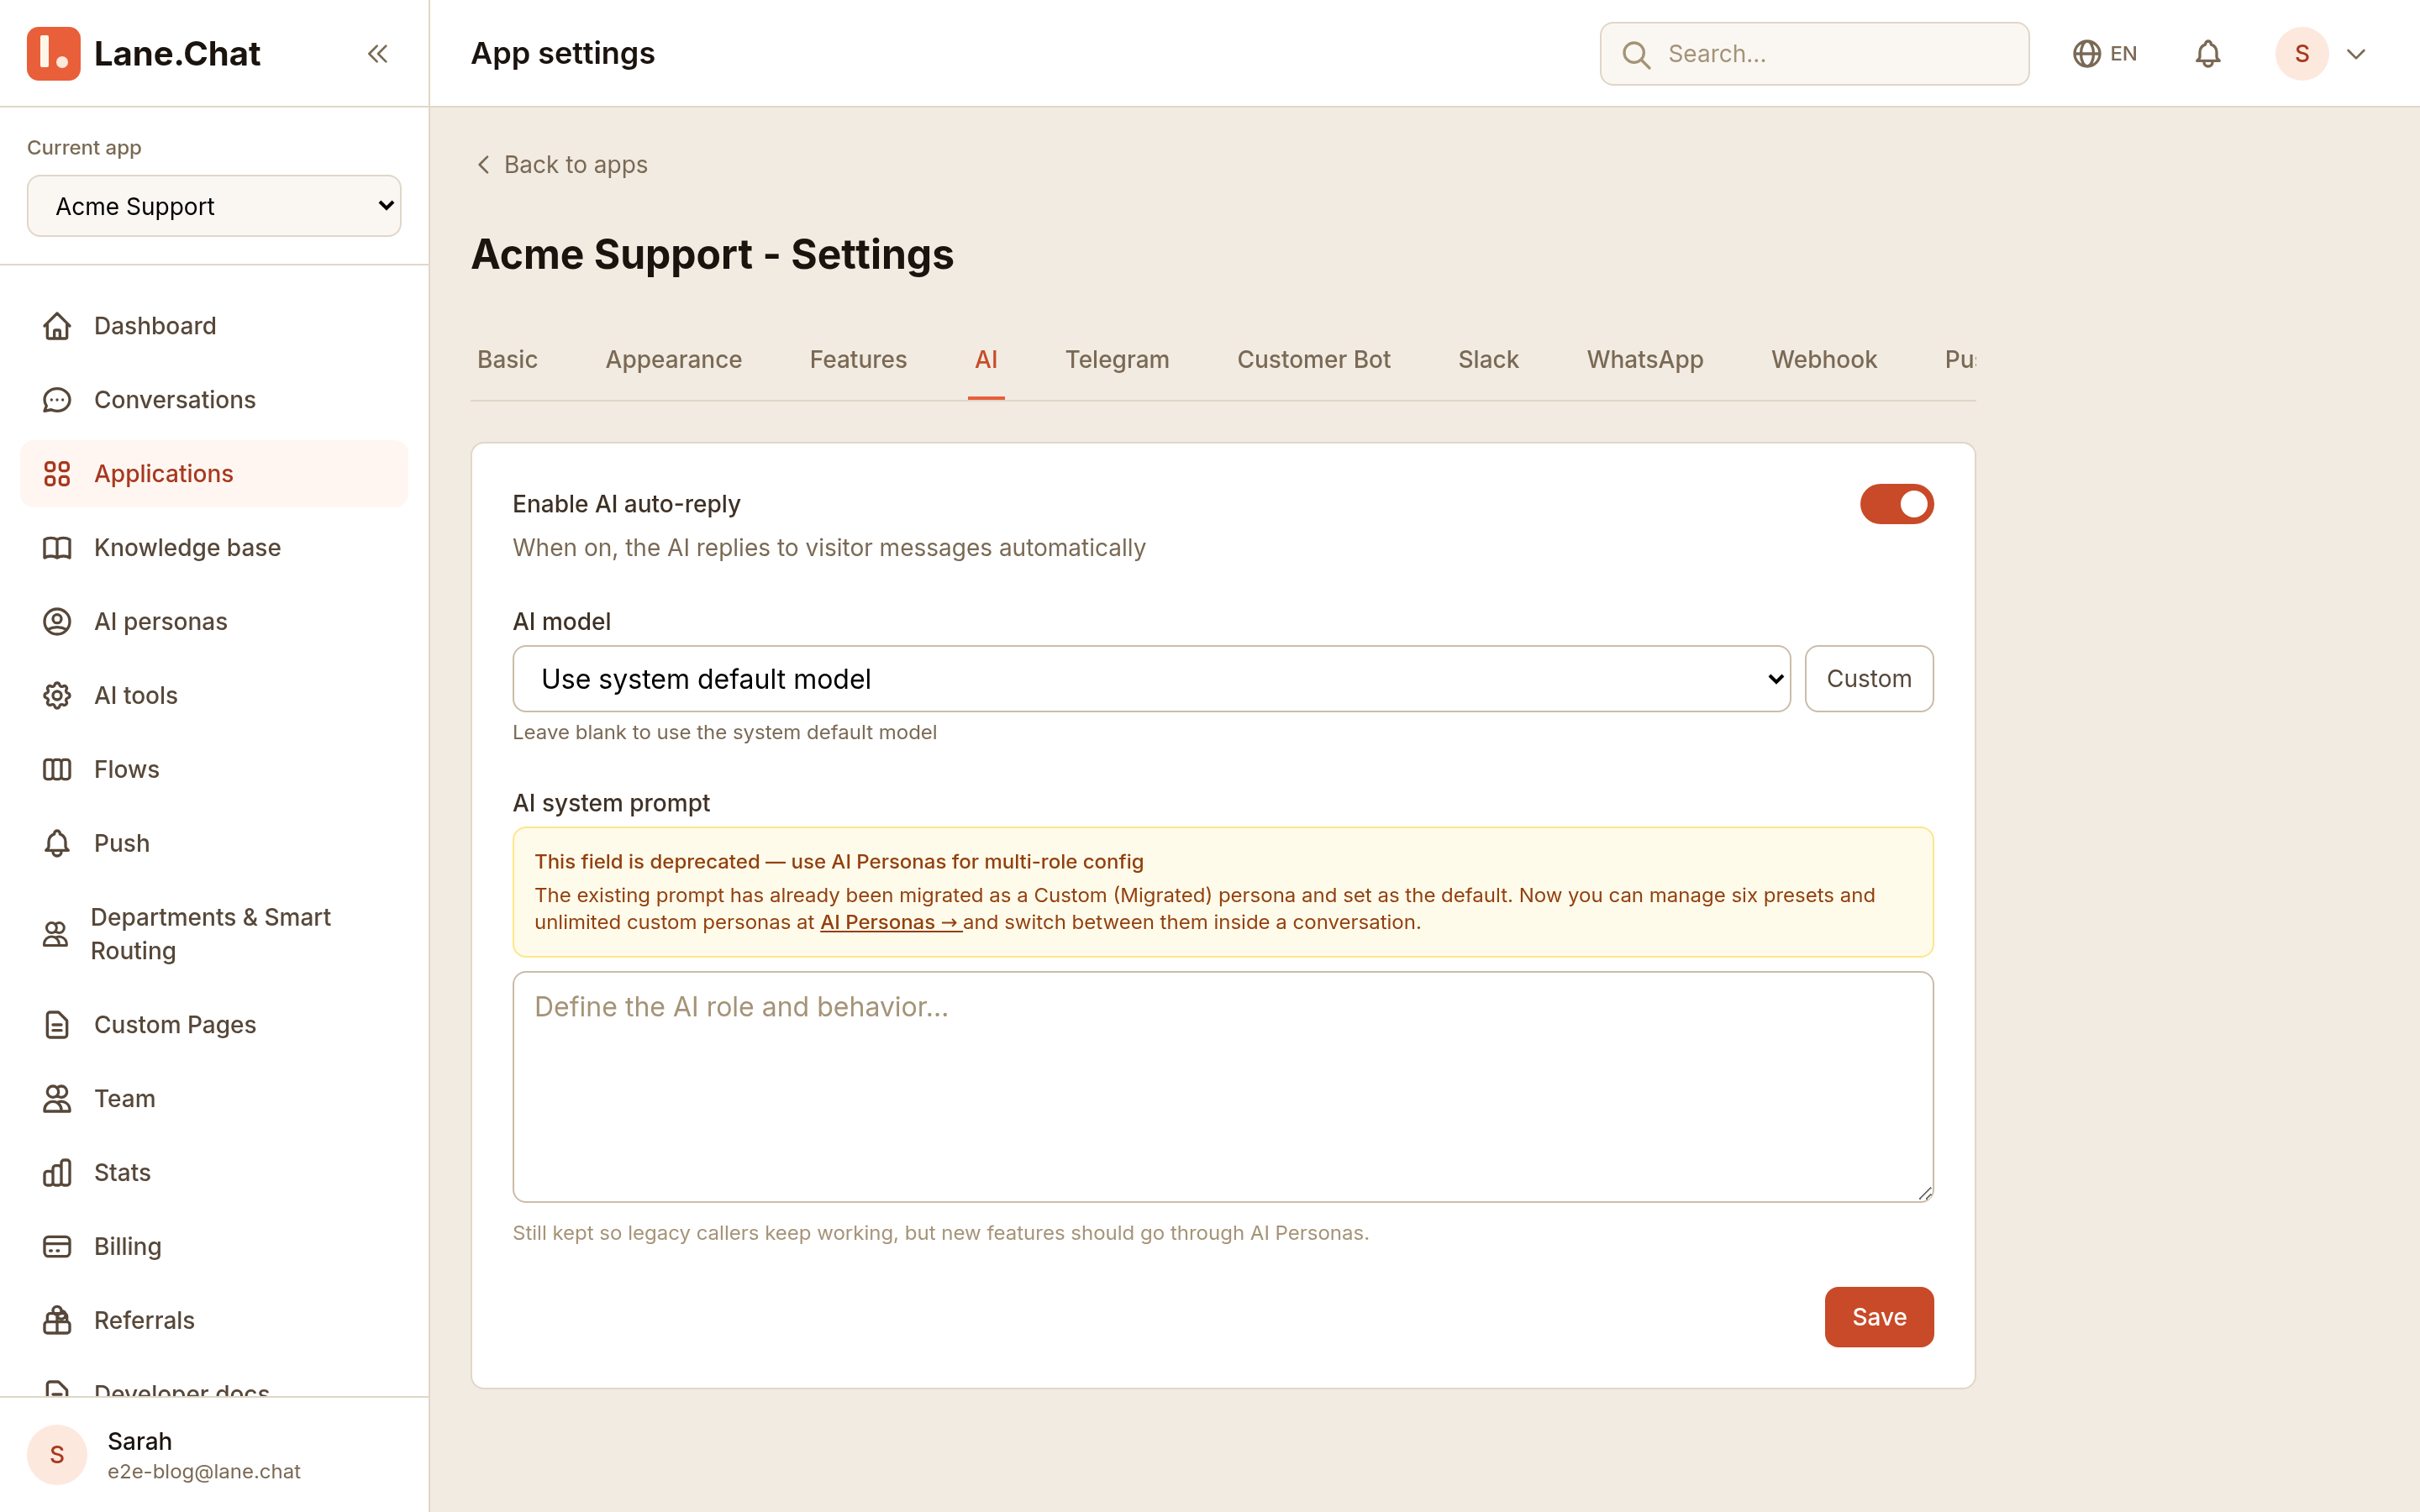Click the Custom Pages document icon
2420x1512 pixels.
[57, 1025]
